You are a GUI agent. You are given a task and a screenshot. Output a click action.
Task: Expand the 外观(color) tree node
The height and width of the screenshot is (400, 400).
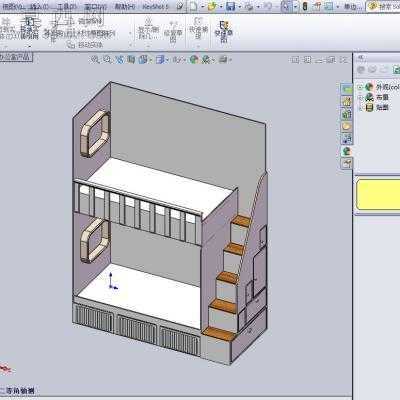click(x=360, y=87)
